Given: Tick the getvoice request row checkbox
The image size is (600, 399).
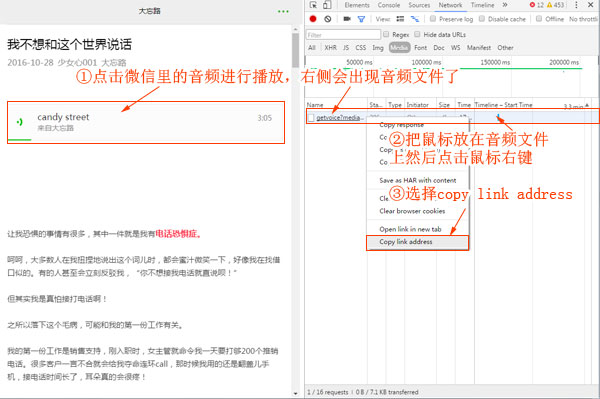Looking at the screenshot, I should point(311,118).
